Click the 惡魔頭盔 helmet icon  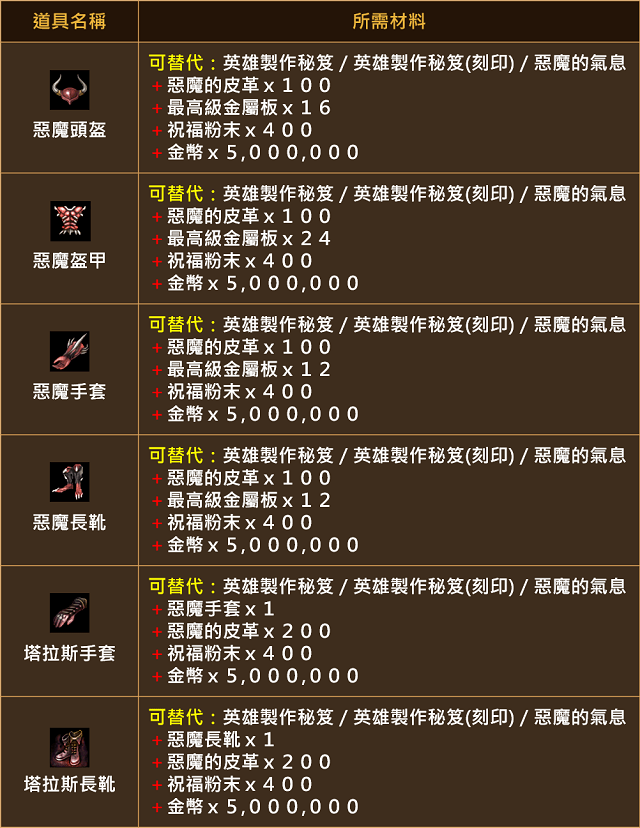click(x=70, y=90)
